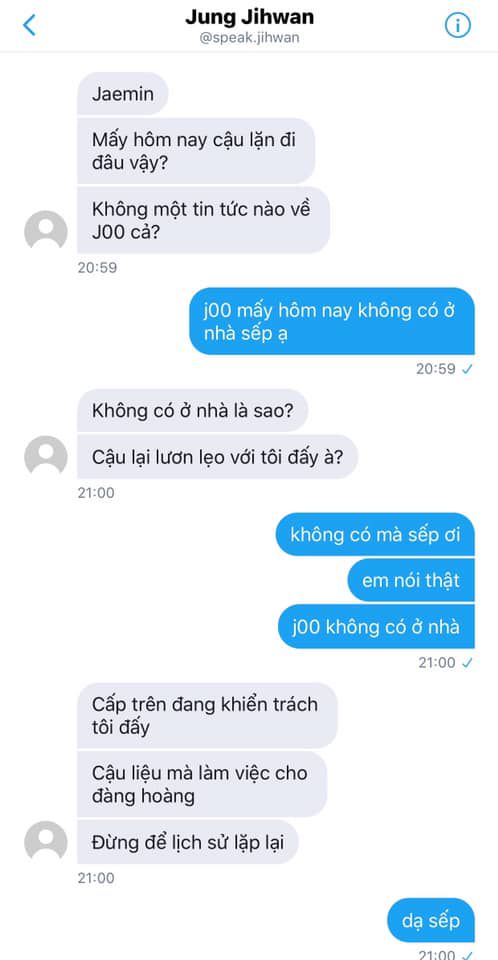498x960 pixels.
Task: Select the blue "j00 mấy hôm nay không có ở nhà" bubble
Action: pos(331,321)
